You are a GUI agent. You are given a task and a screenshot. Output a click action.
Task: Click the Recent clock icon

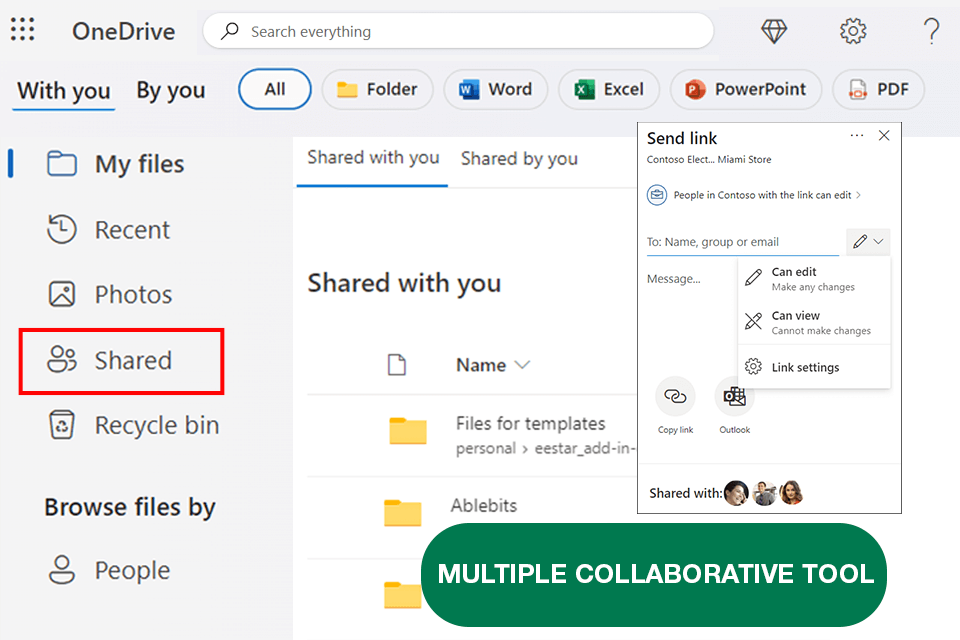pos(62,229)
